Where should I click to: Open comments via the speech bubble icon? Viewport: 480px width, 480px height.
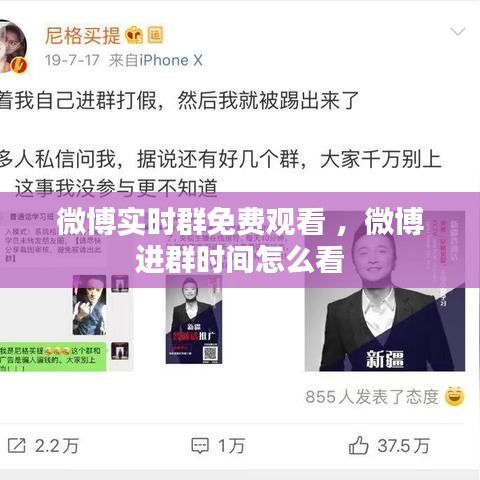click(x=200, y=446)
